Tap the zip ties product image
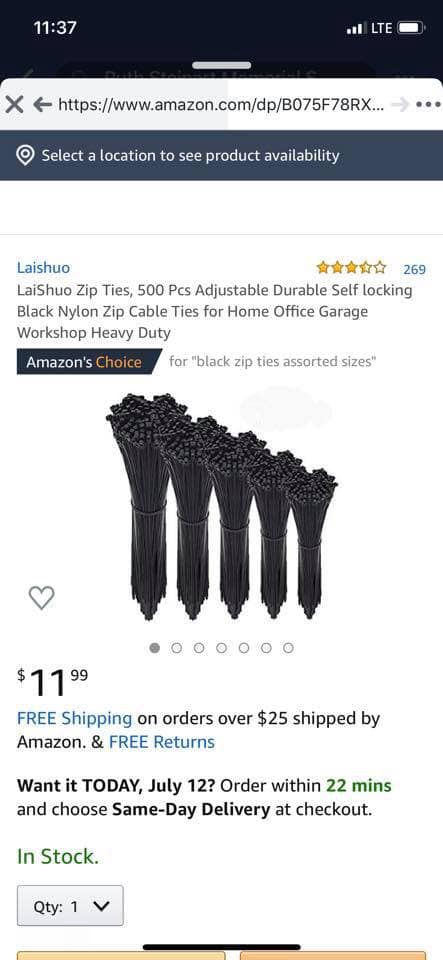 pos(222,507)
